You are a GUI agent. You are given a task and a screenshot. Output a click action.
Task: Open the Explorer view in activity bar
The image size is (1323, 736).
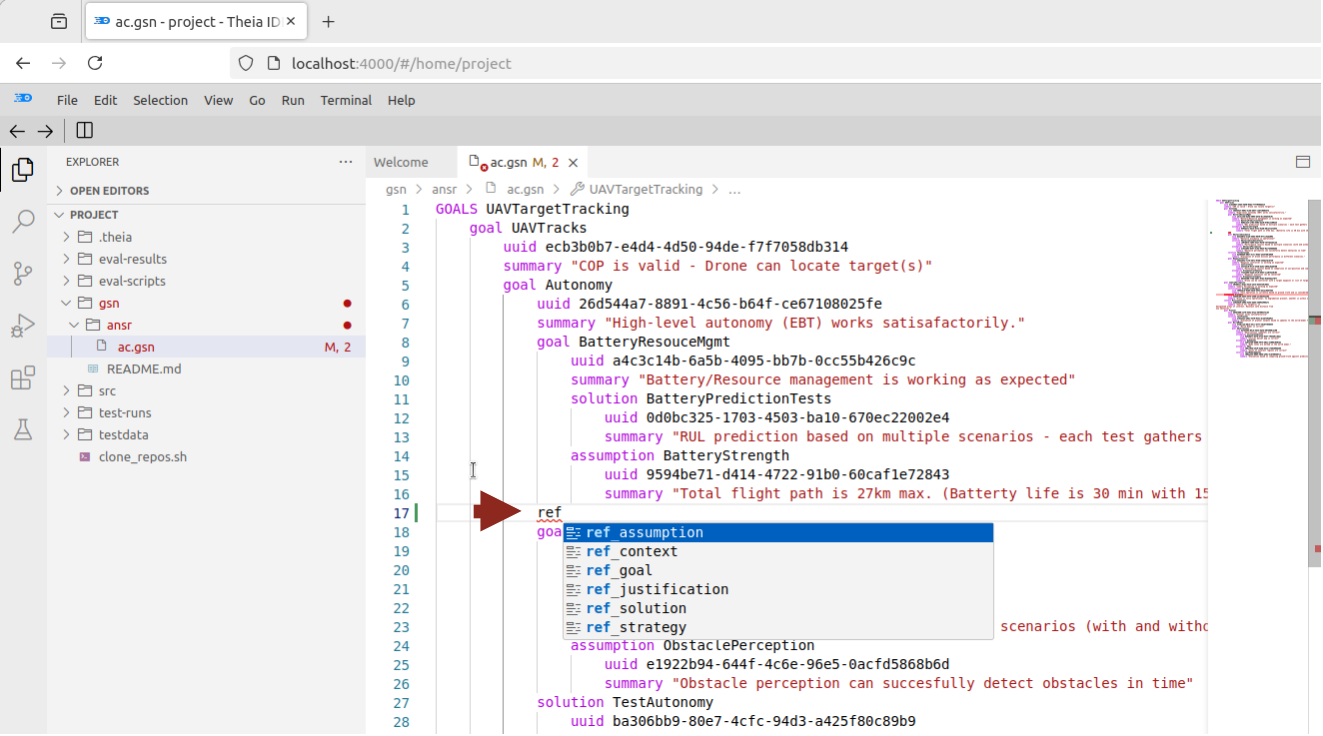[22, 171]
